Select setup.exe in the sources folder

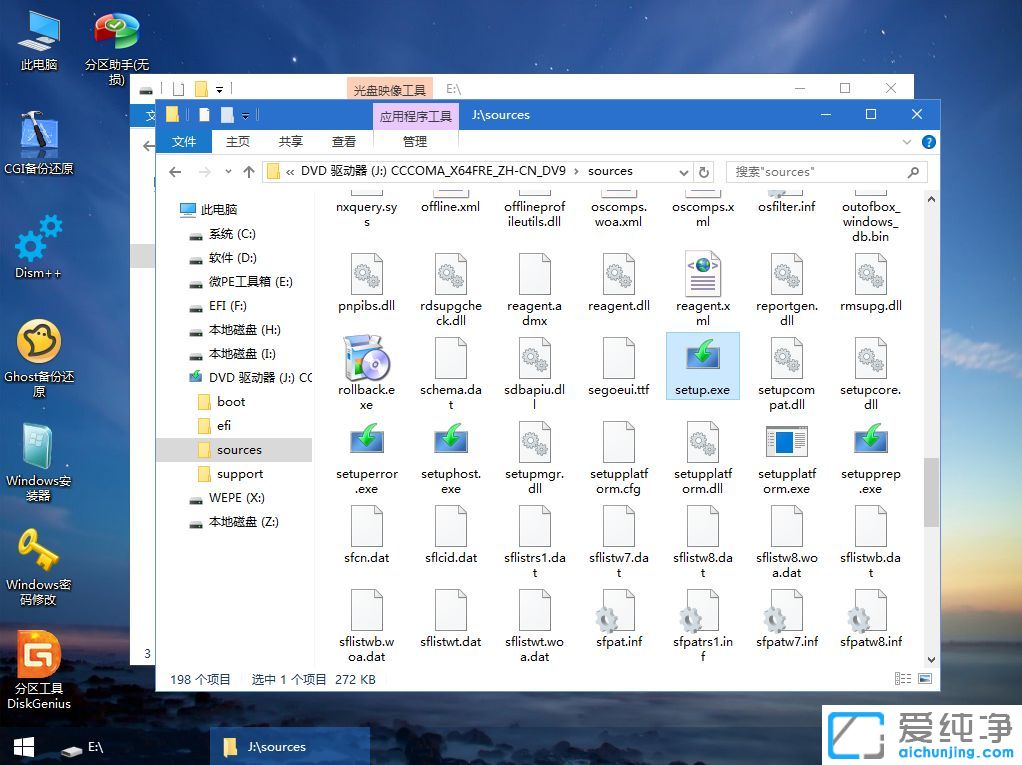pyautogui.click(x=703, y=365)
